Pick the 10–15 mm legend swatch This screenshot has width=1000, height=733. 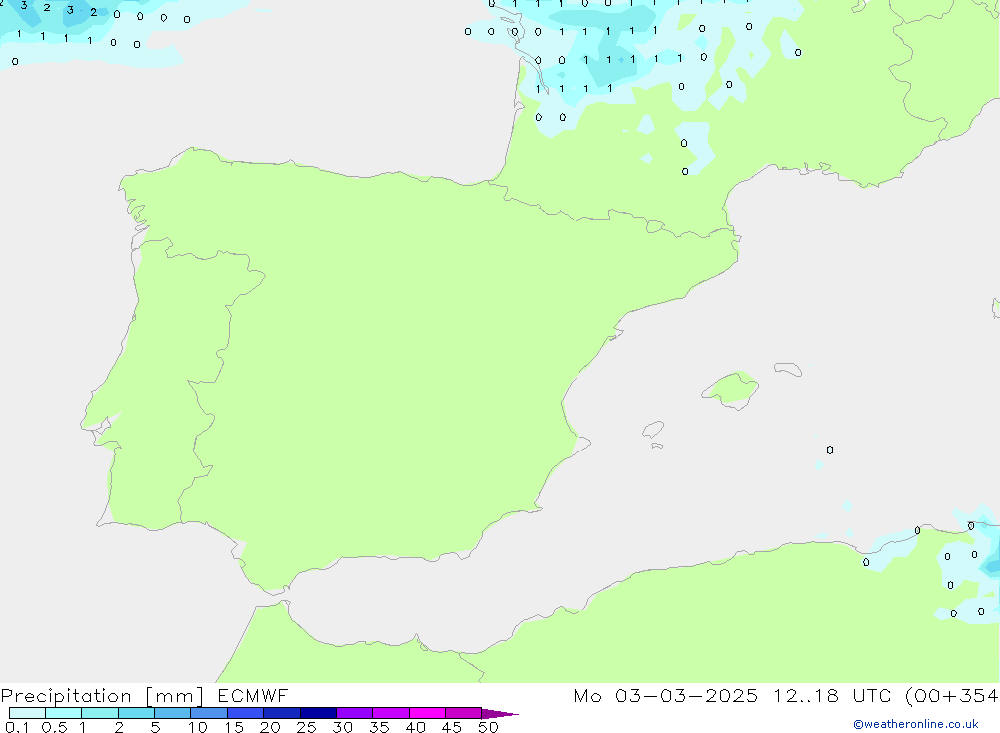(x=209, y=713)
